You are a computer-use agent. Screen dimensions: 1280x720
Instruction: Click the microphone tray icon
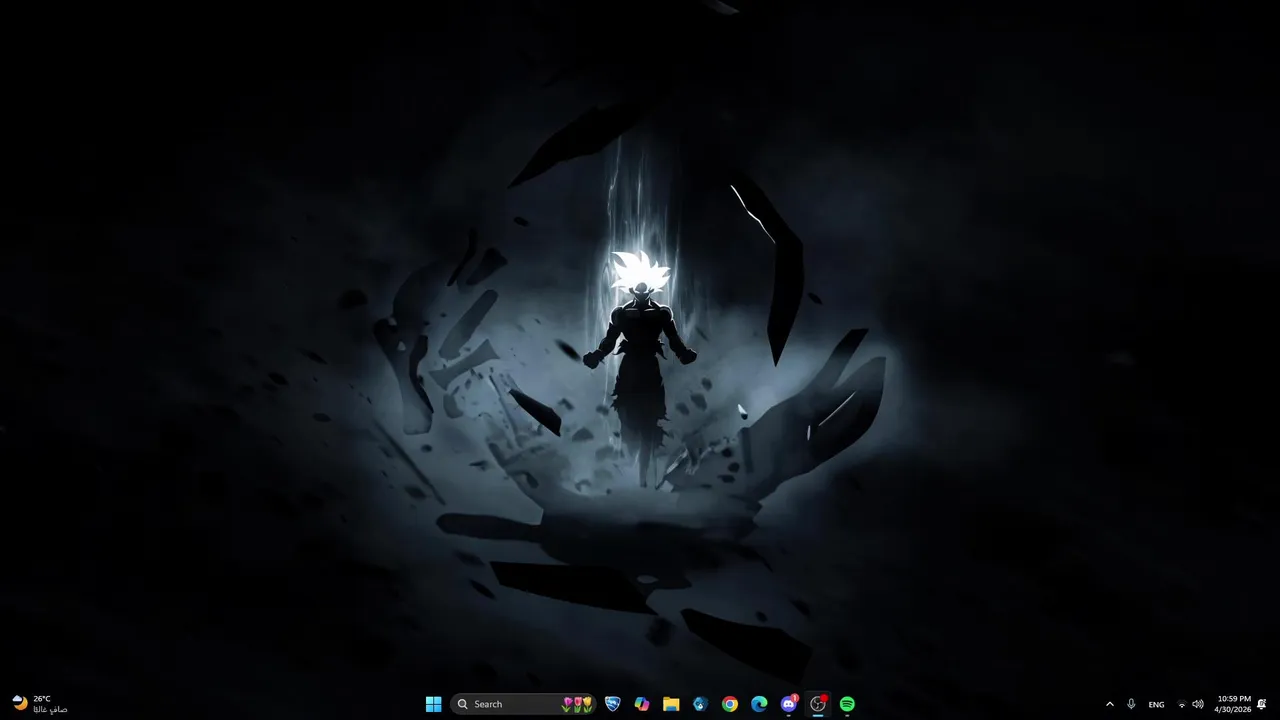(1131, 704)
